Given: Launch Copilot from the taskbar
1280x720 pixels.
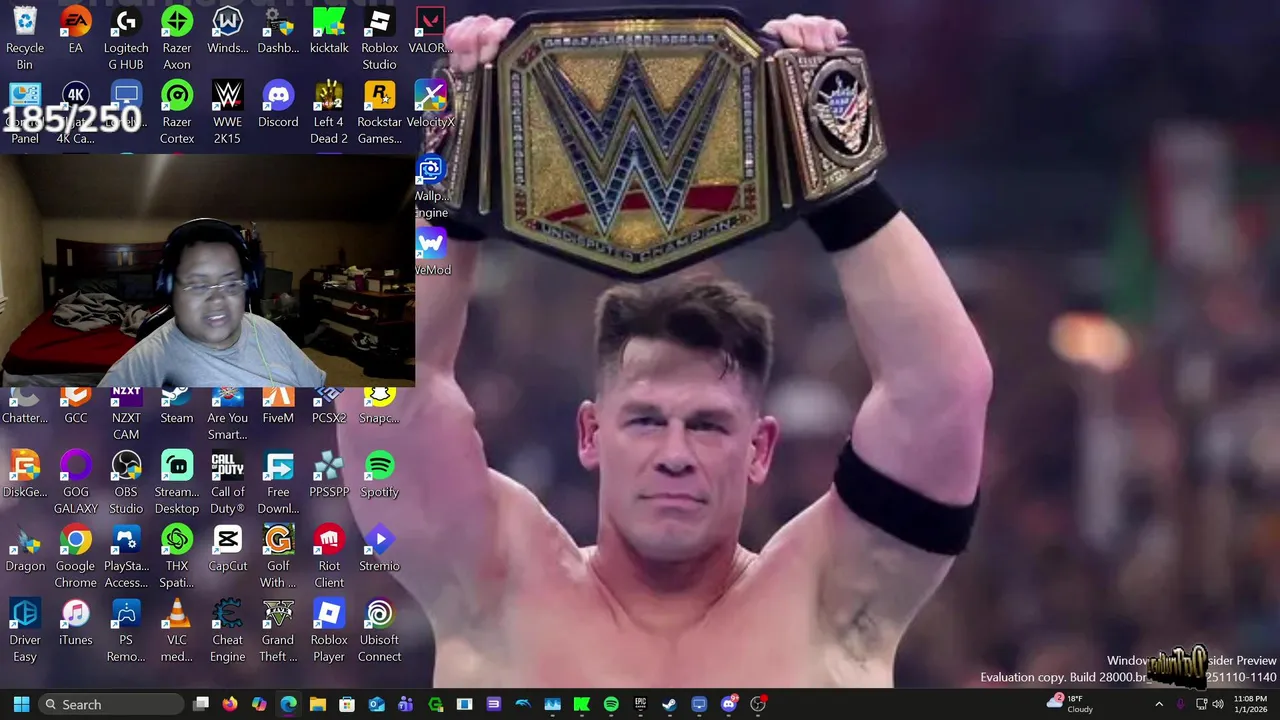Looking at the screenshot, I should (x=259, y=704).
